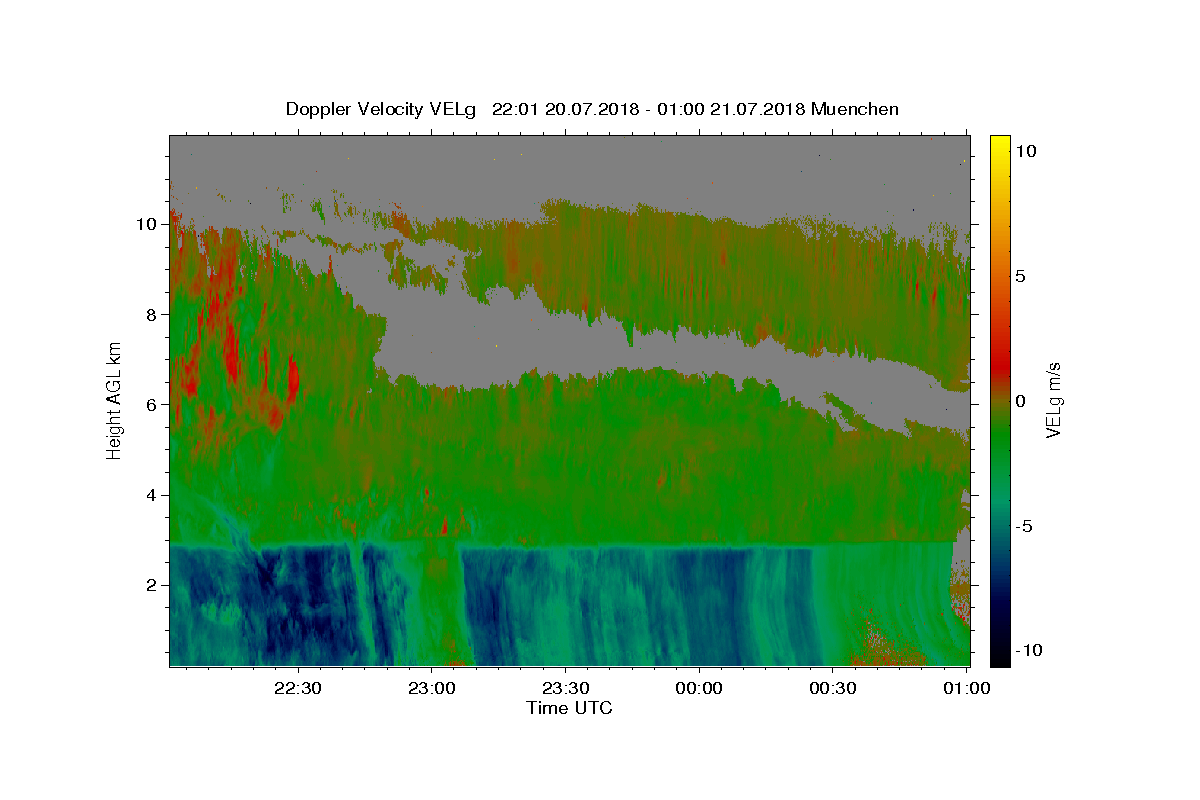Click colorbar tick value '-10'

click(1029, 651)
